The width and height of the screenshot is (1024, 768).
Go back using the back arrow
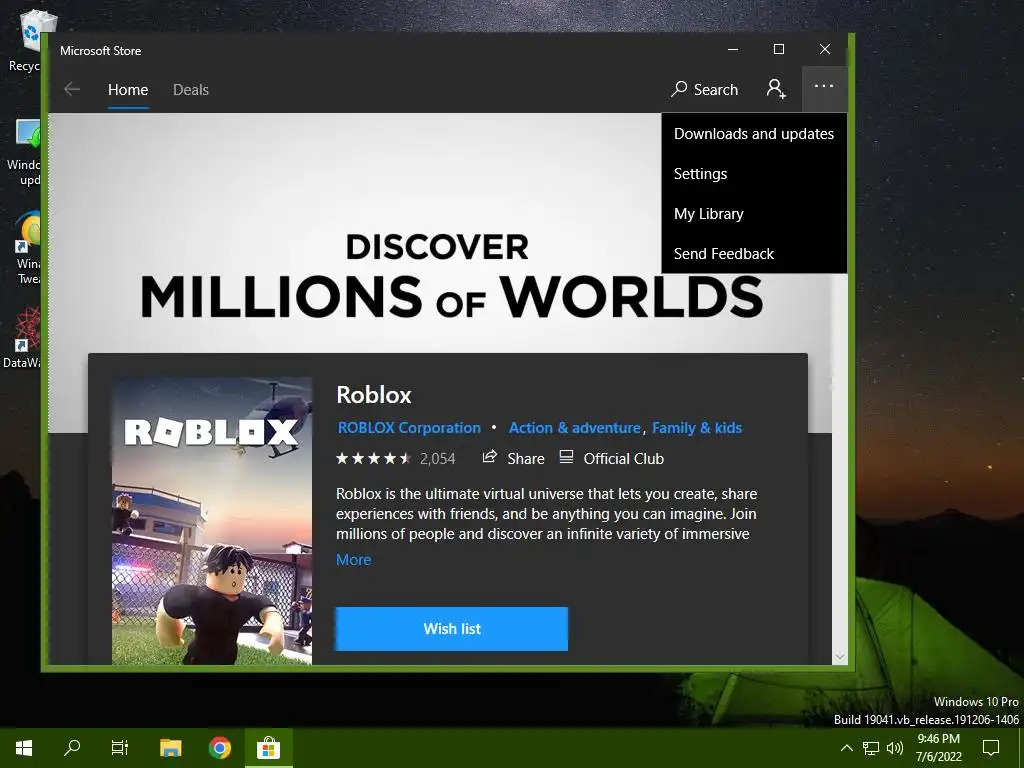[72, 89]
